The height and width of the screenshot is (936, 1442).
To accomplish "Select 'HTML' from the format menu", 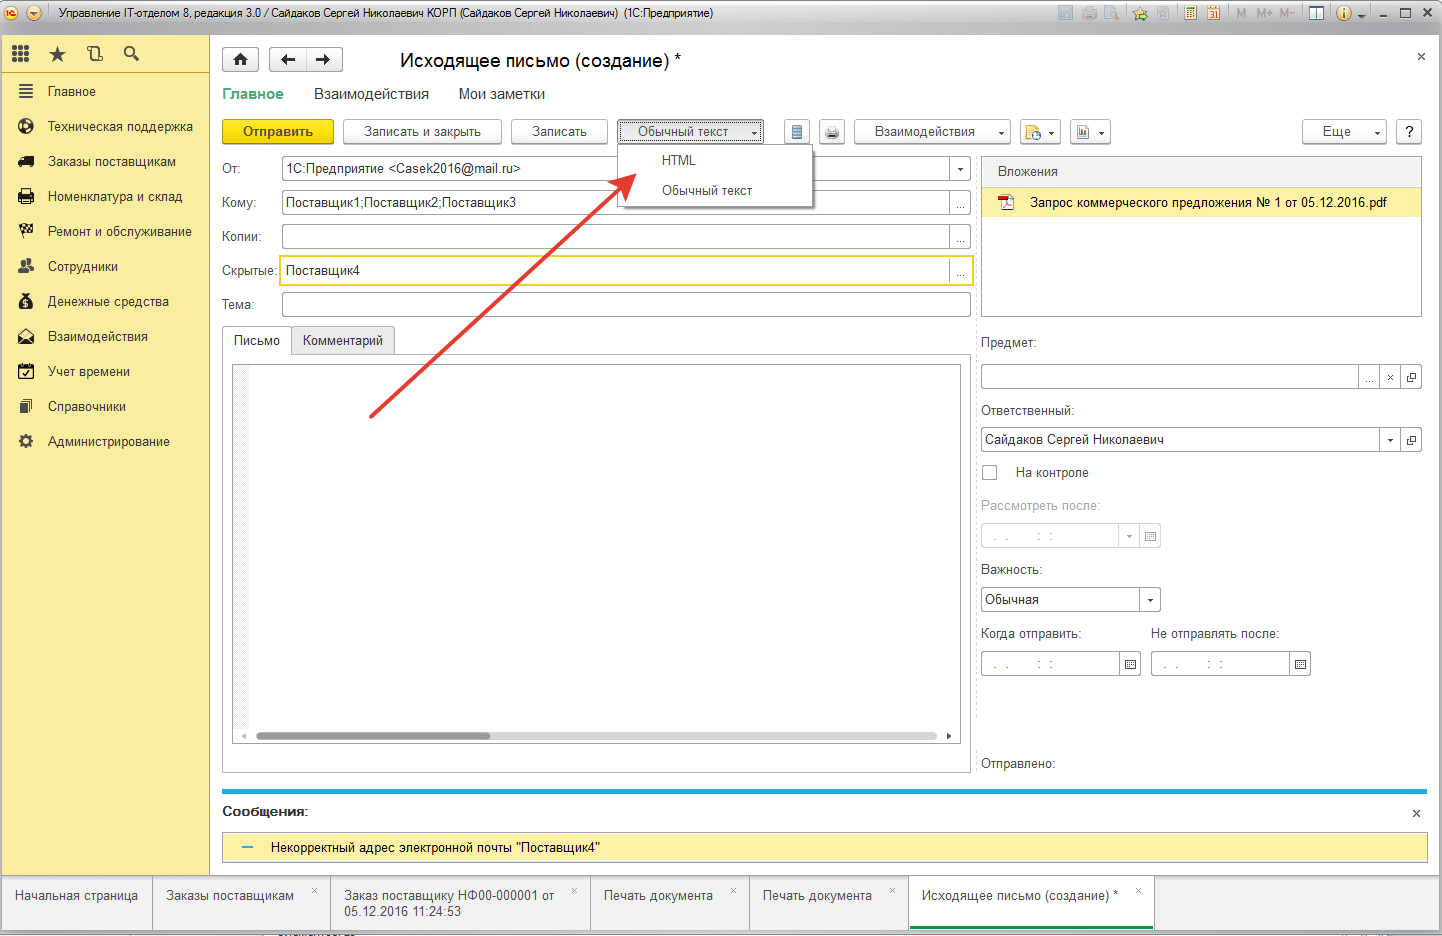I will (x=678, y=161).
